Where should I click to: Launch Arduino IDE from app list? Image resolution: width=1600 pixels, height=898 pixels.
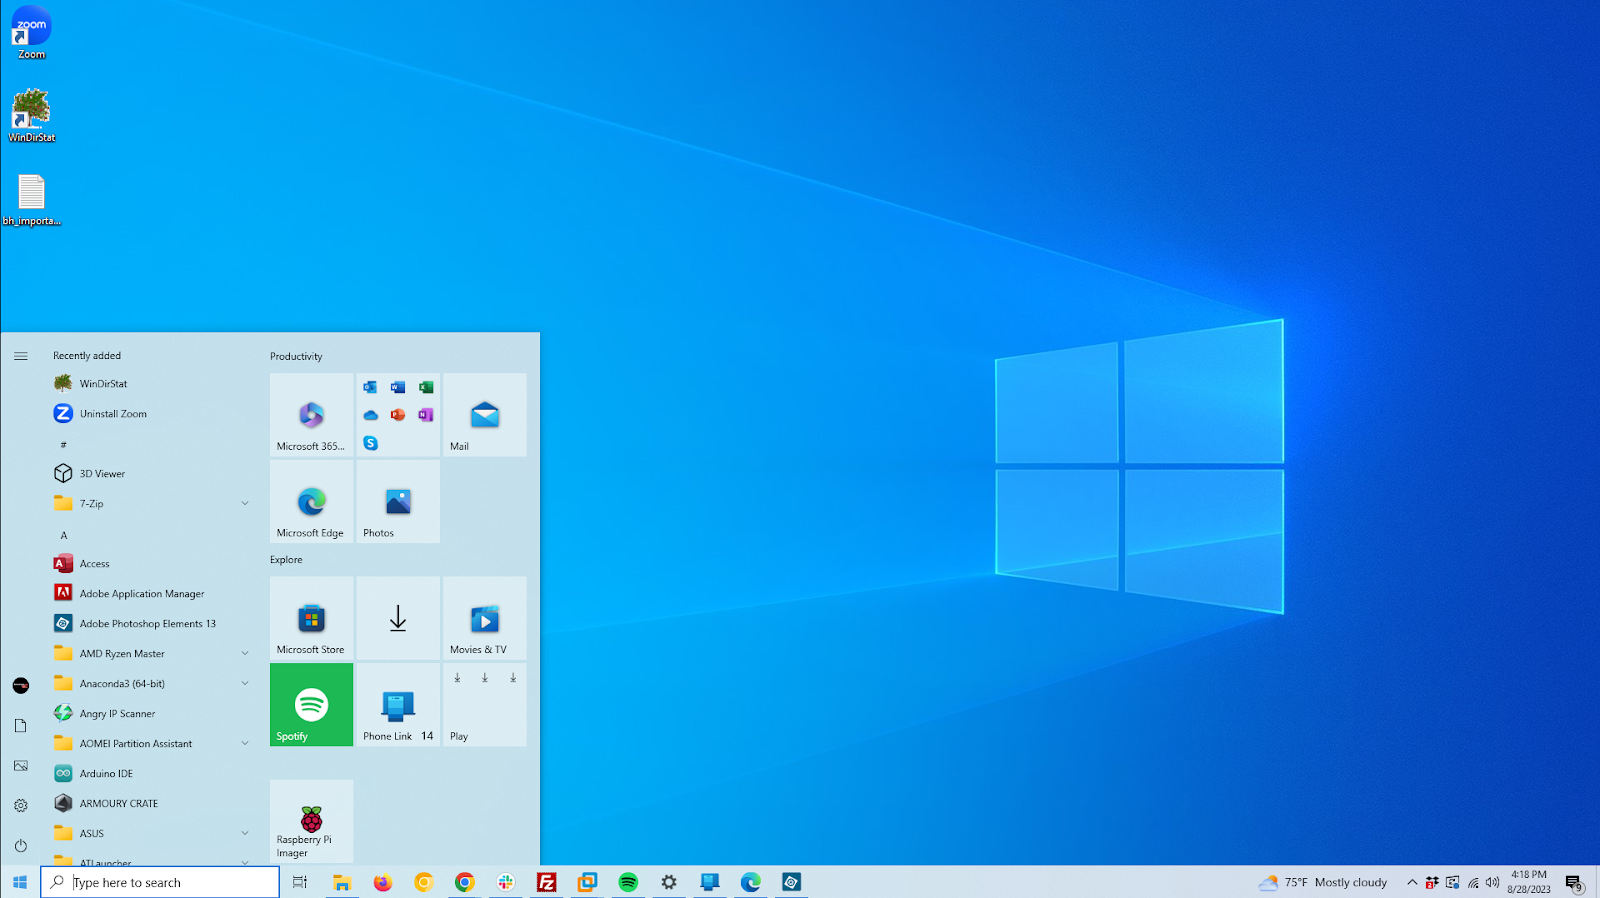click(x=150, y=774)
